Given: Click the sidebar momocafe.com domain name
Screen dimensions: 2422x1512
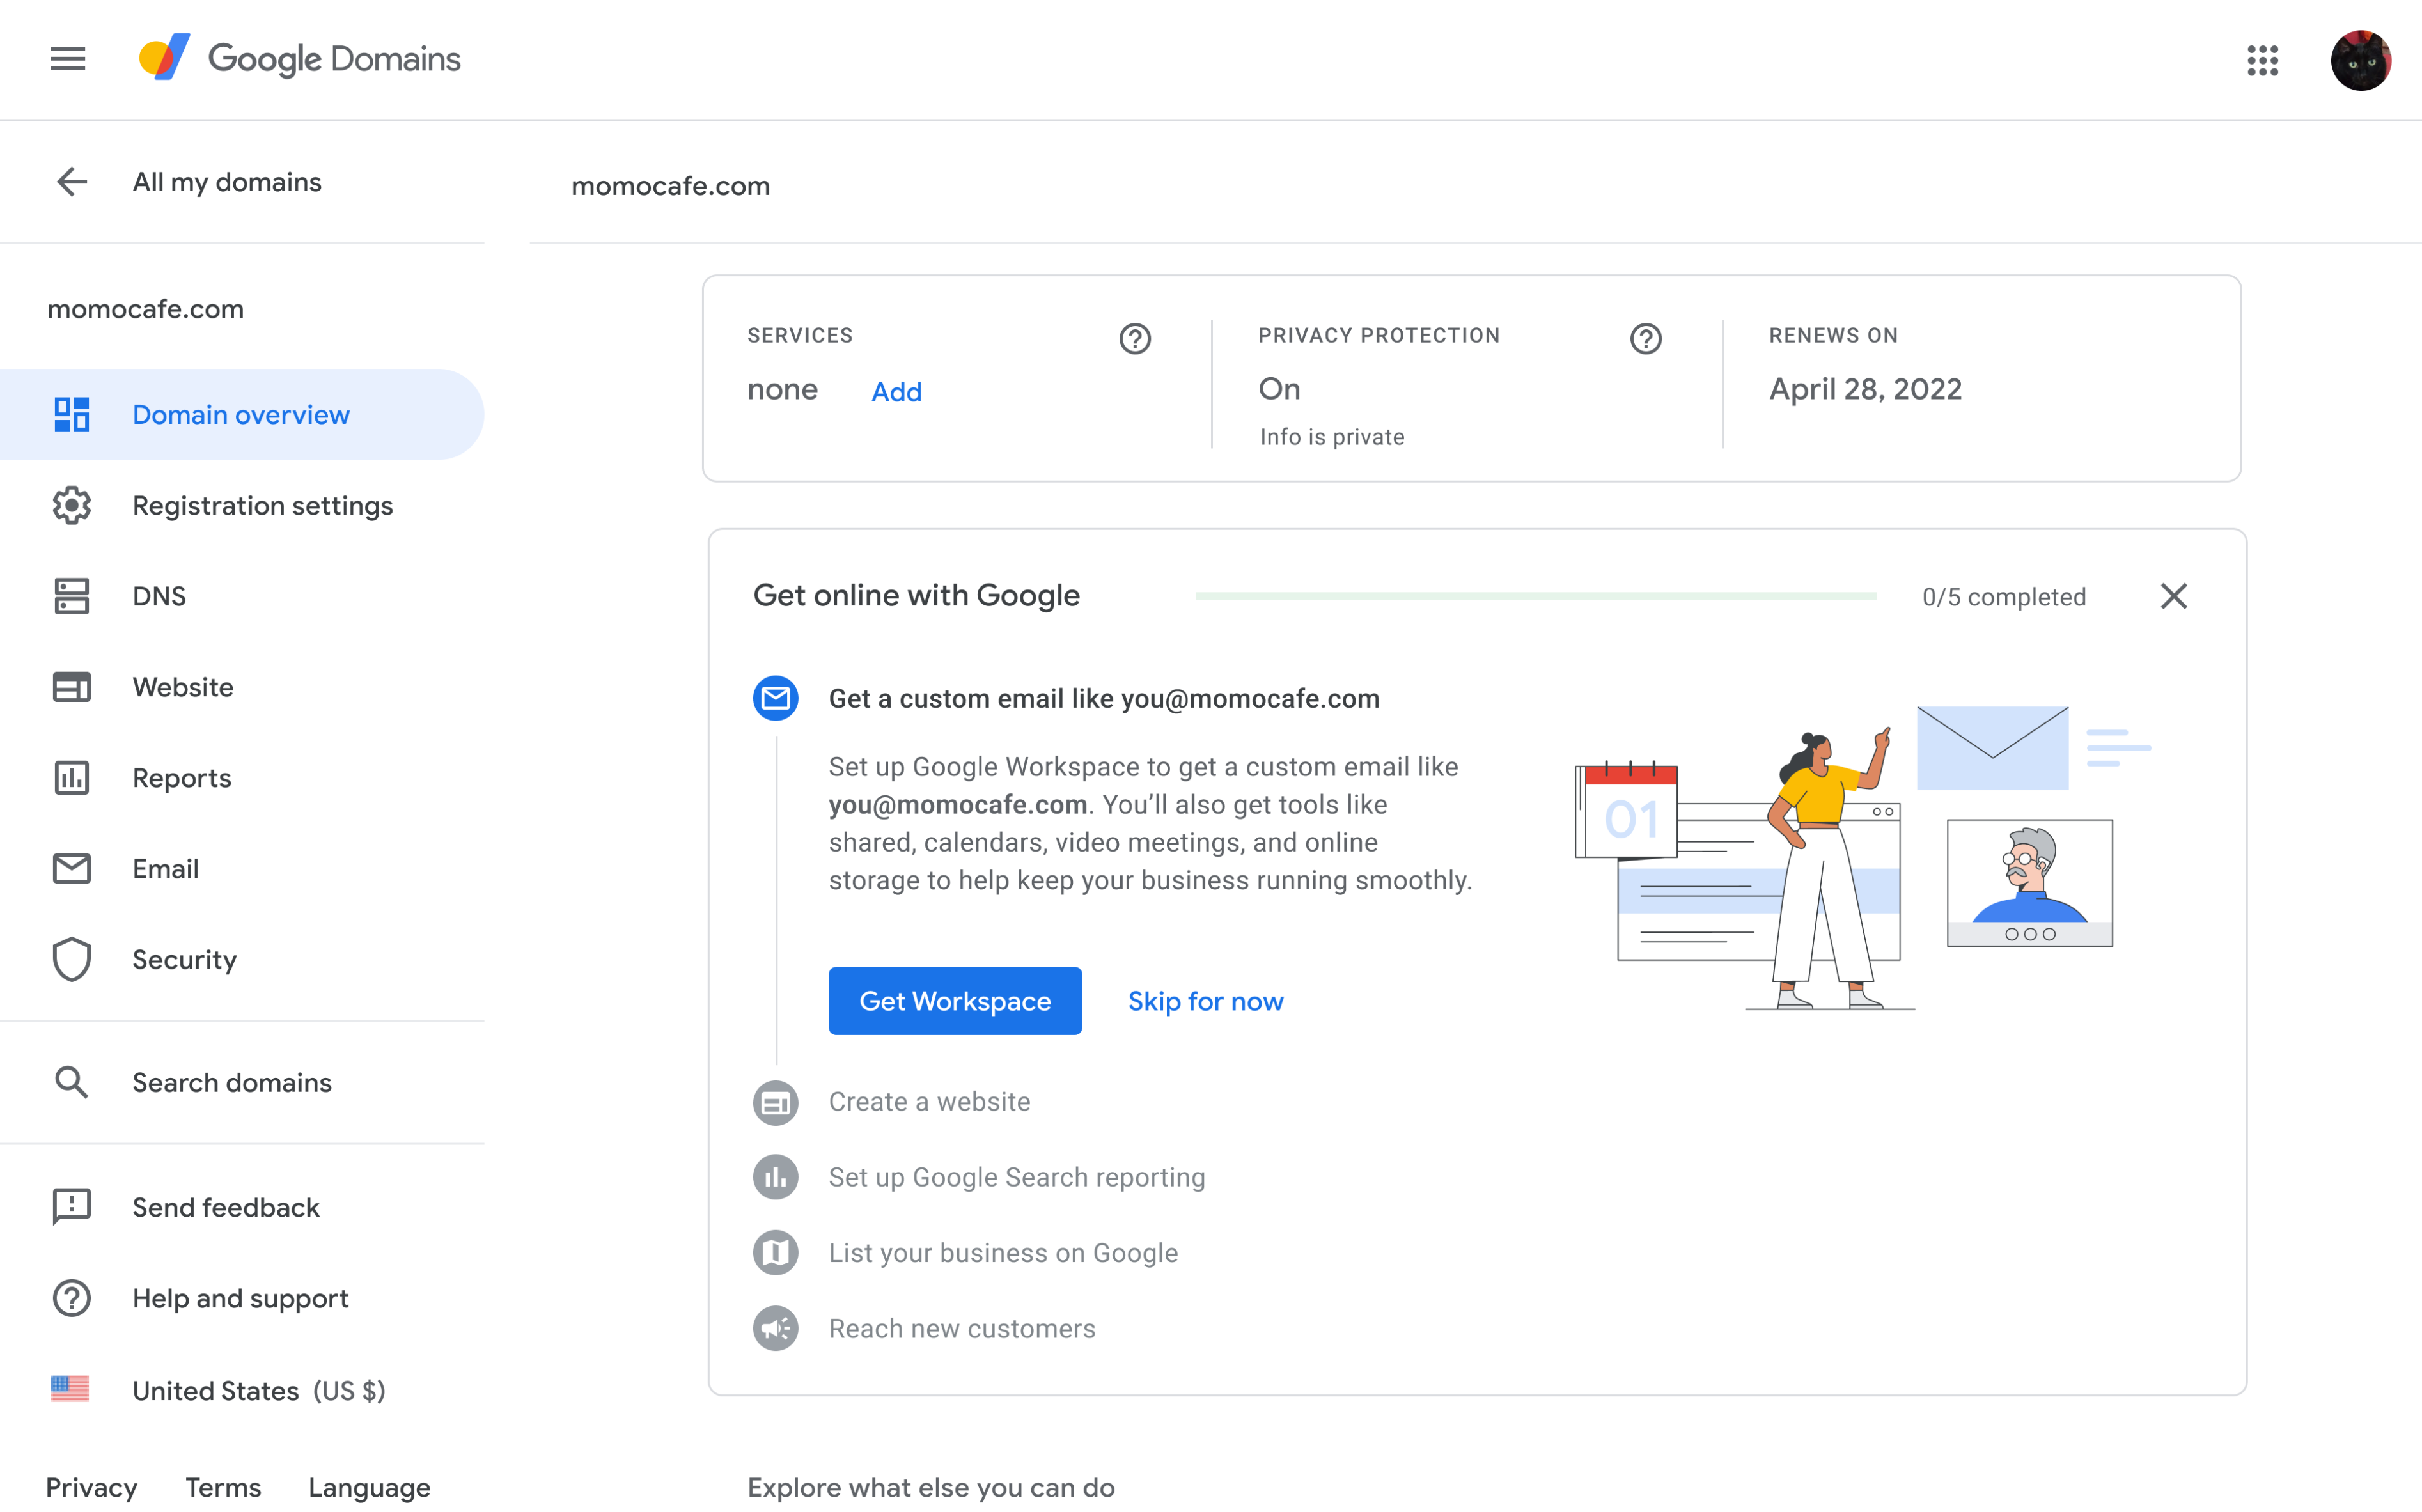Looking at the screenshot, I should [146, 309].
